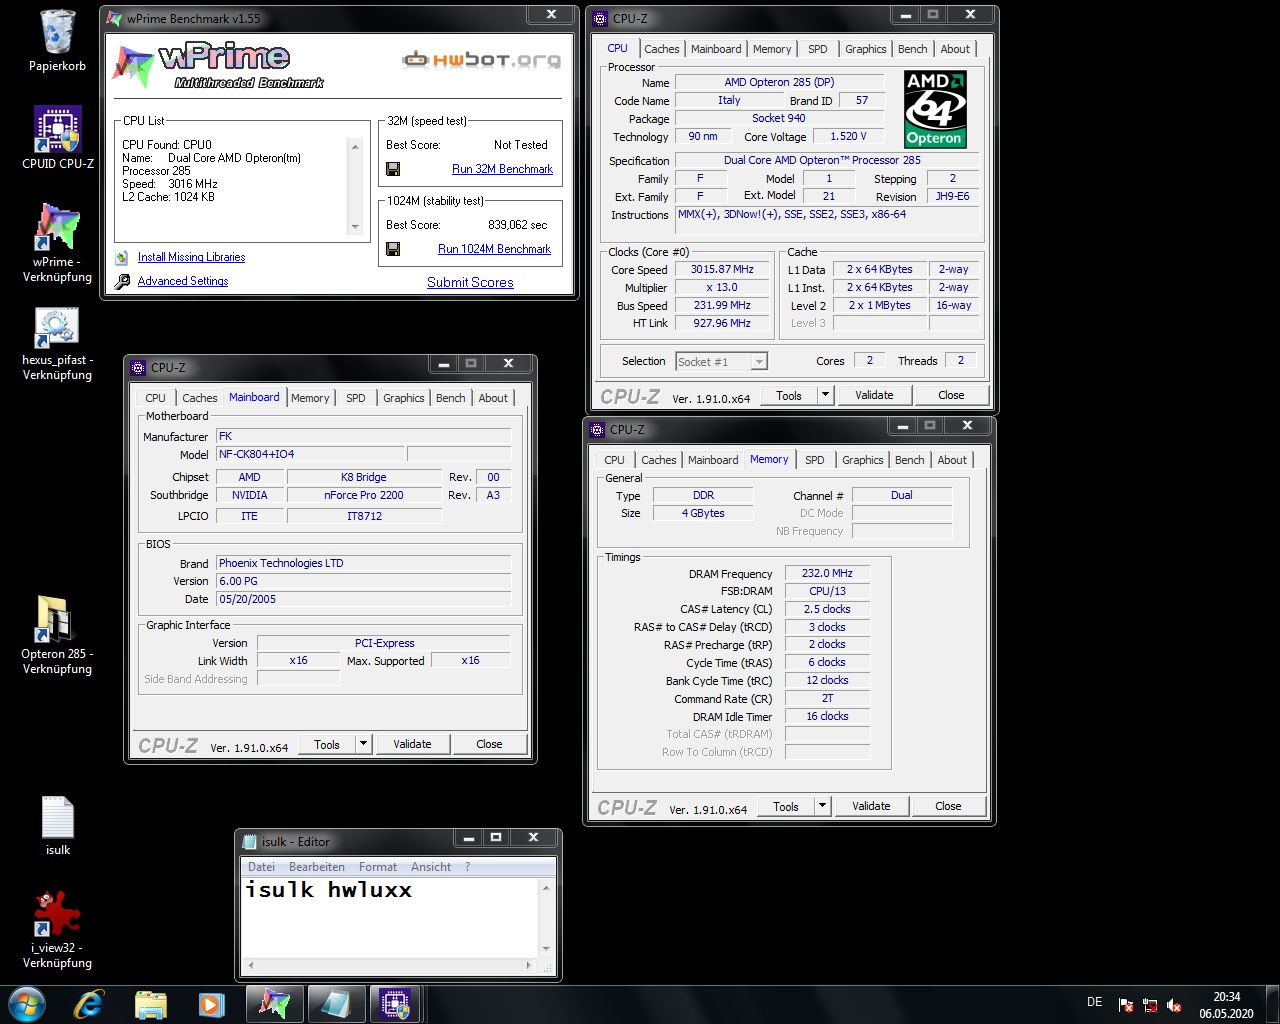
Task: Click the Specification Dual Core AMD Opteron field
Action: click(x=826, y=160)
